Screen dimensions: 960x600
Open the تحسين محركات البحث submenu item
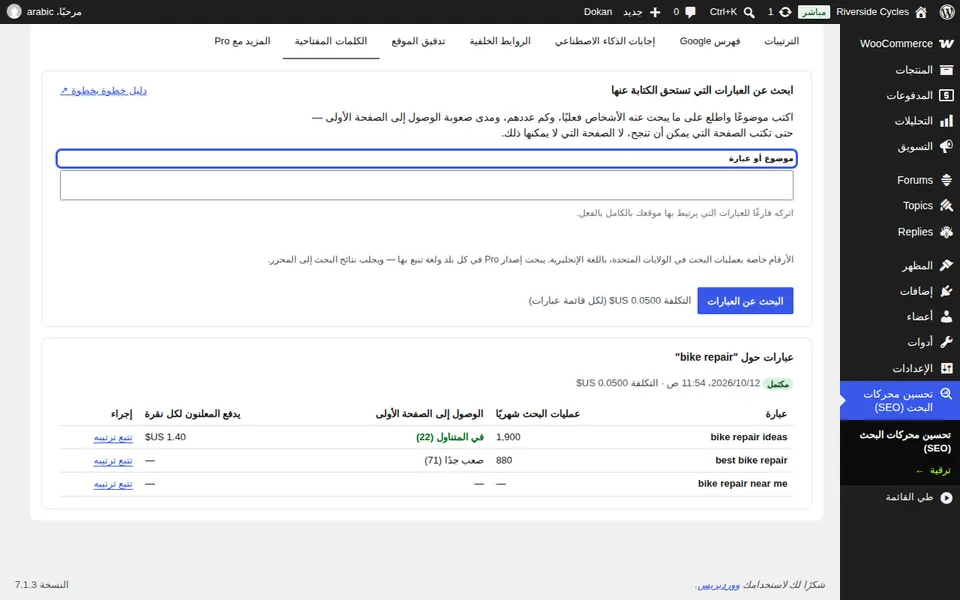[905, 441]
